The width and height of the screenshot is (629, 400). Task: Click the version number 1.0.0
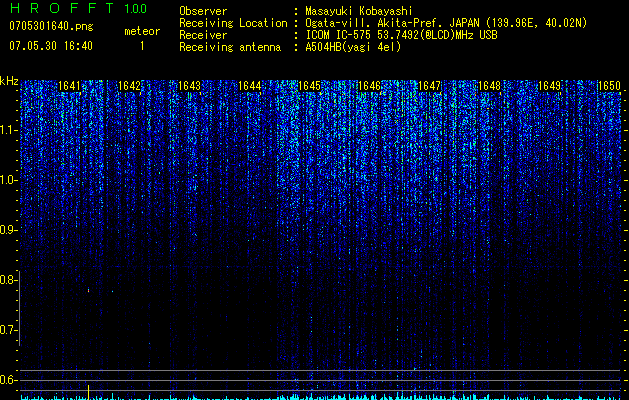coord(136,8)
